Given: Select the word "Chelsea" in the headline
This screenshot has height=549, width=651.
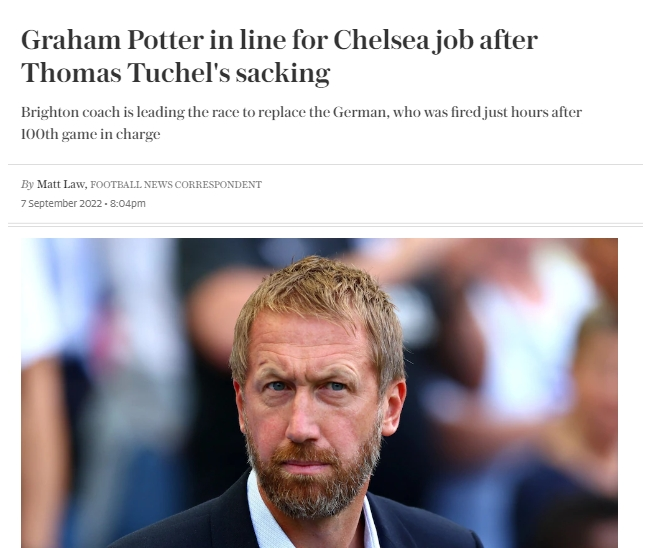Looking at the screenshot, I should (381, 40).
